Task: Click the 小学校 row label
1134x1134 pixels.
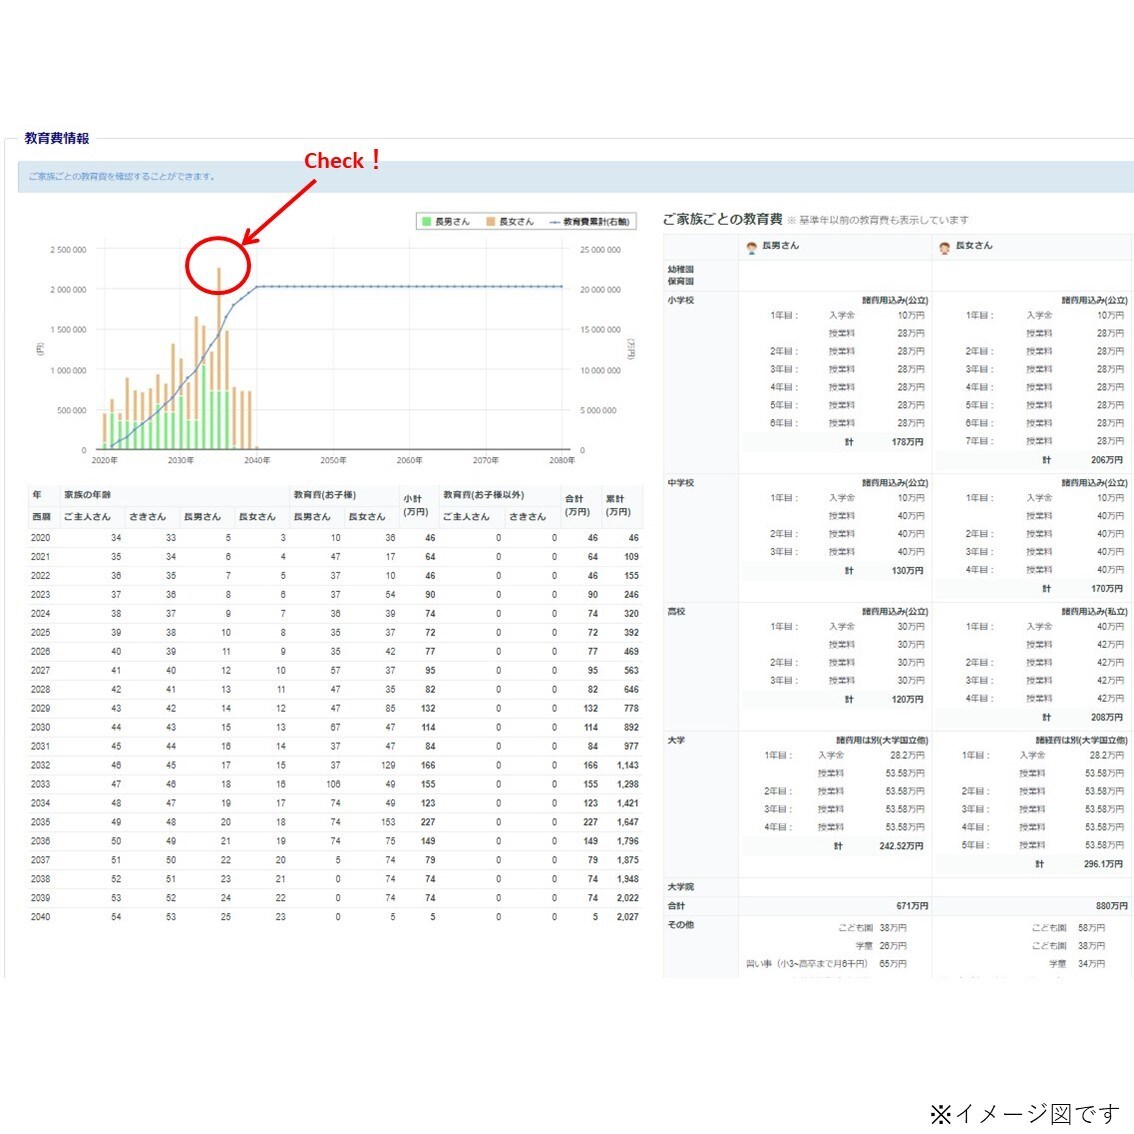Action: coord(681,299)
